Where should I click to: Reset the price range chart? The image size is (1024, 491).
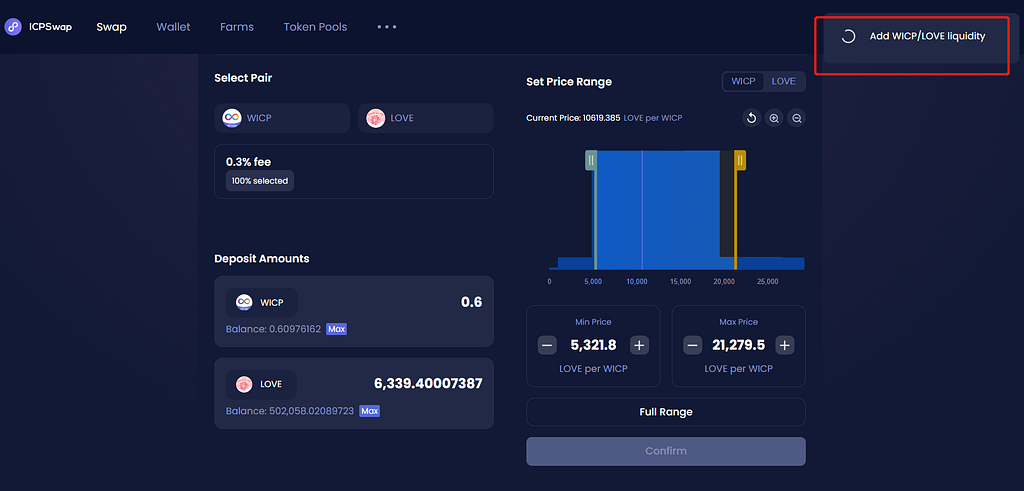tap(752, 118)
